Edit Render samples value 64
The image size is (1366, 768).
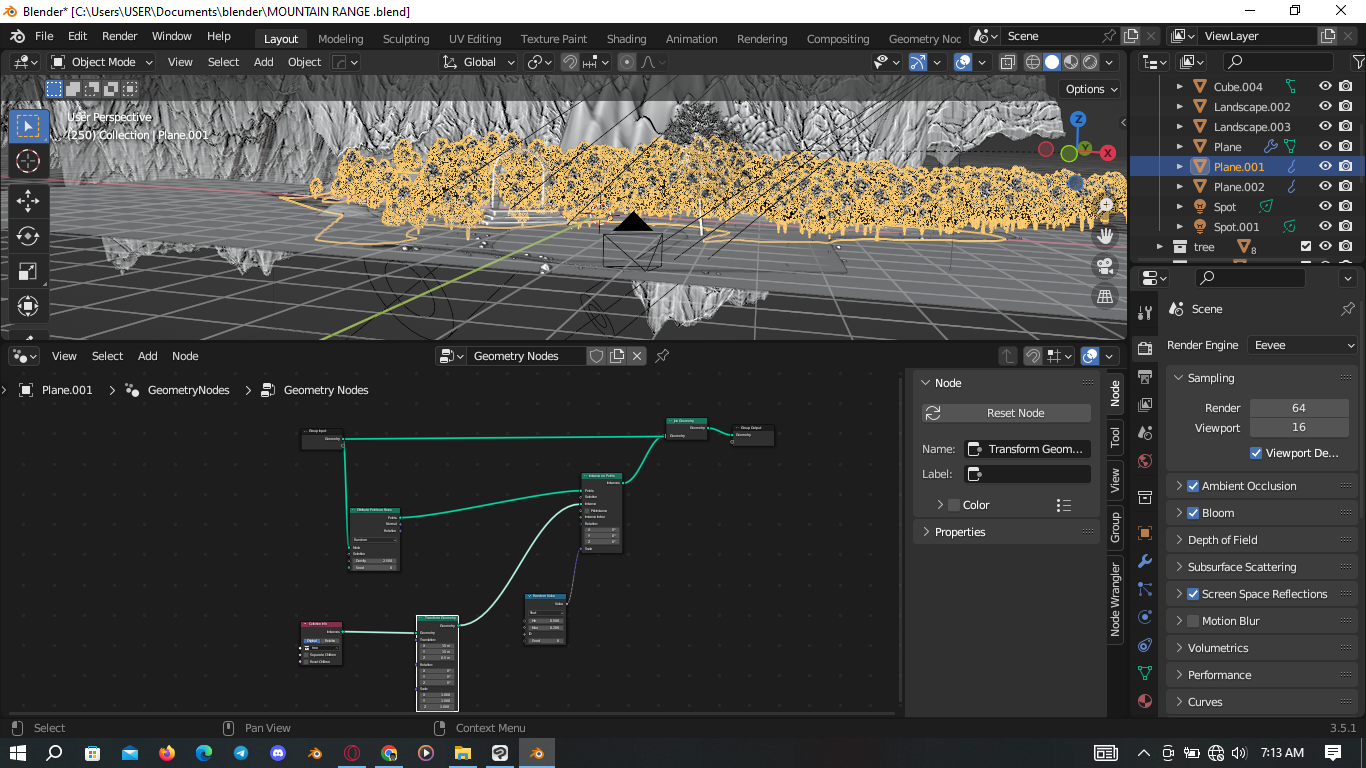1298,408
